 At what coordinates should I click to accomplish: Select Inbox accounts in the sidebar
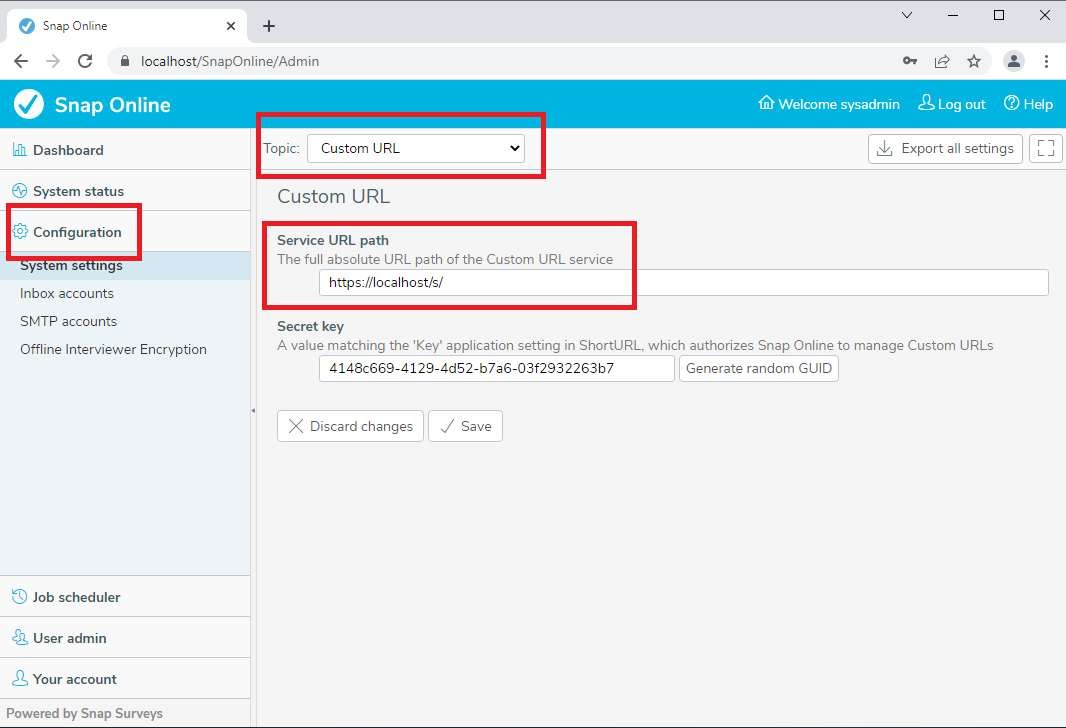(67, 293)
